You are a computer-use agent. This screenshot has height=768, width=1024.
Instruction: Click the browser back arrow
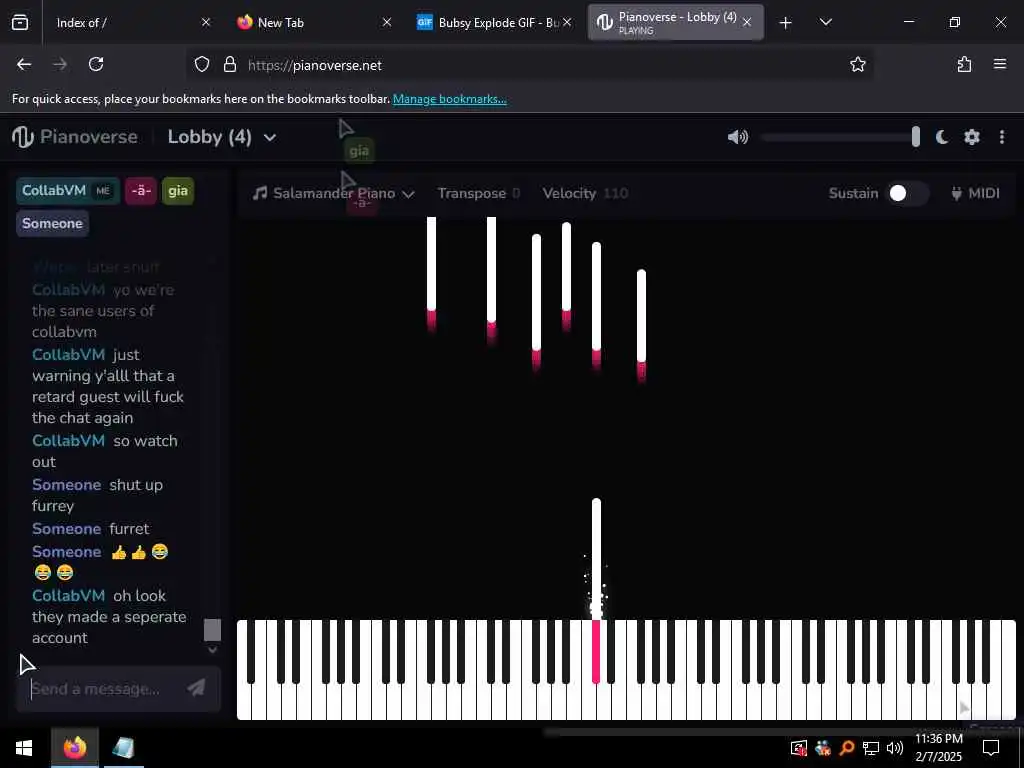24,64
